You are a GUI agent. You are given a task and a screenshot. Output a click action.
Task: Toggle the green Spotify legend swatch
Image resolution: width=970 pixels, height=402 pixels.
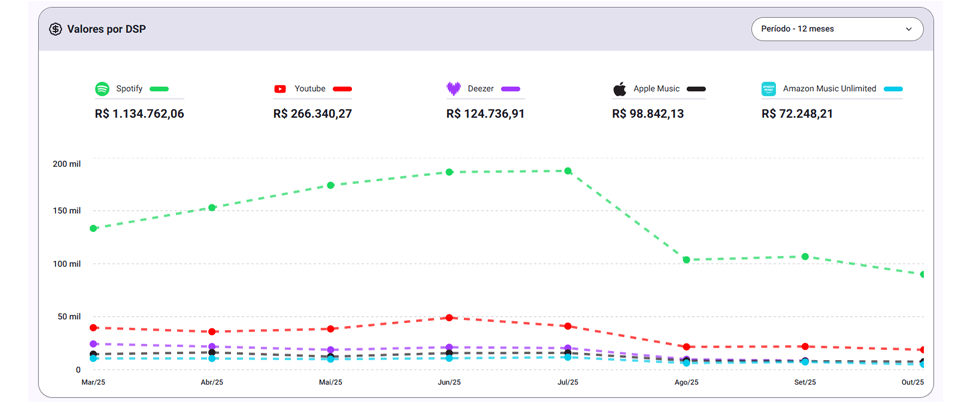click(x=158, y=89)
